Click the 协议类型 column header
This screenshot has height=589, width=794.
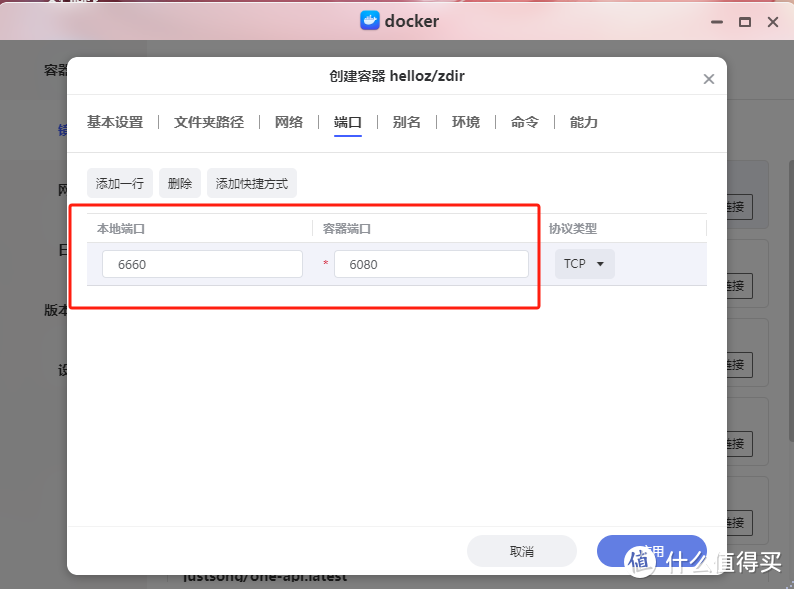coord(573,228)
